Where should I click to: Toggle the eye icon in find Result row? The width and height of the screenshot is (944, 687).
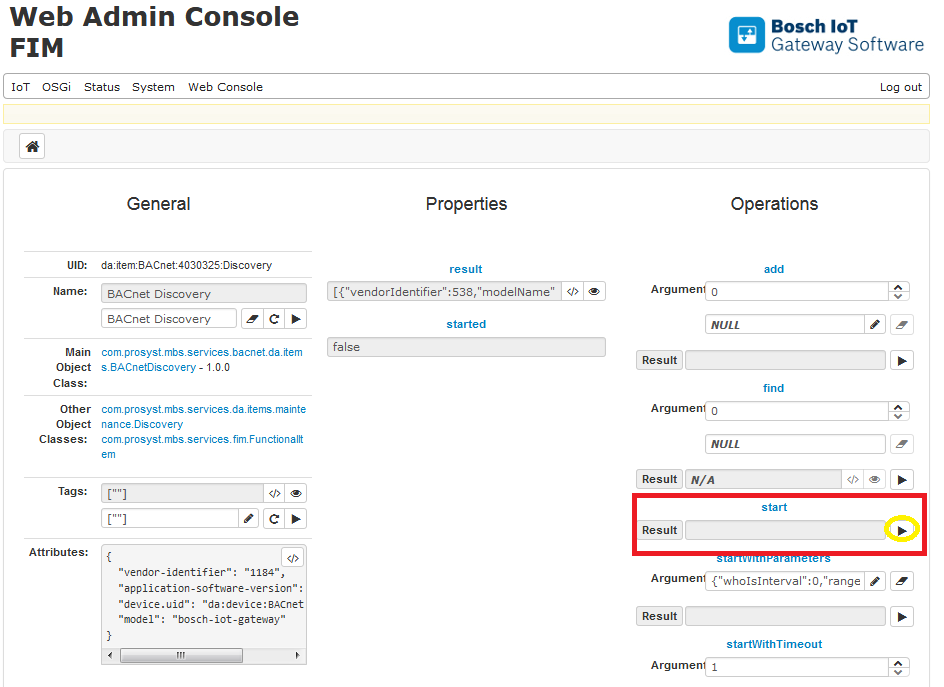point(875,480)
